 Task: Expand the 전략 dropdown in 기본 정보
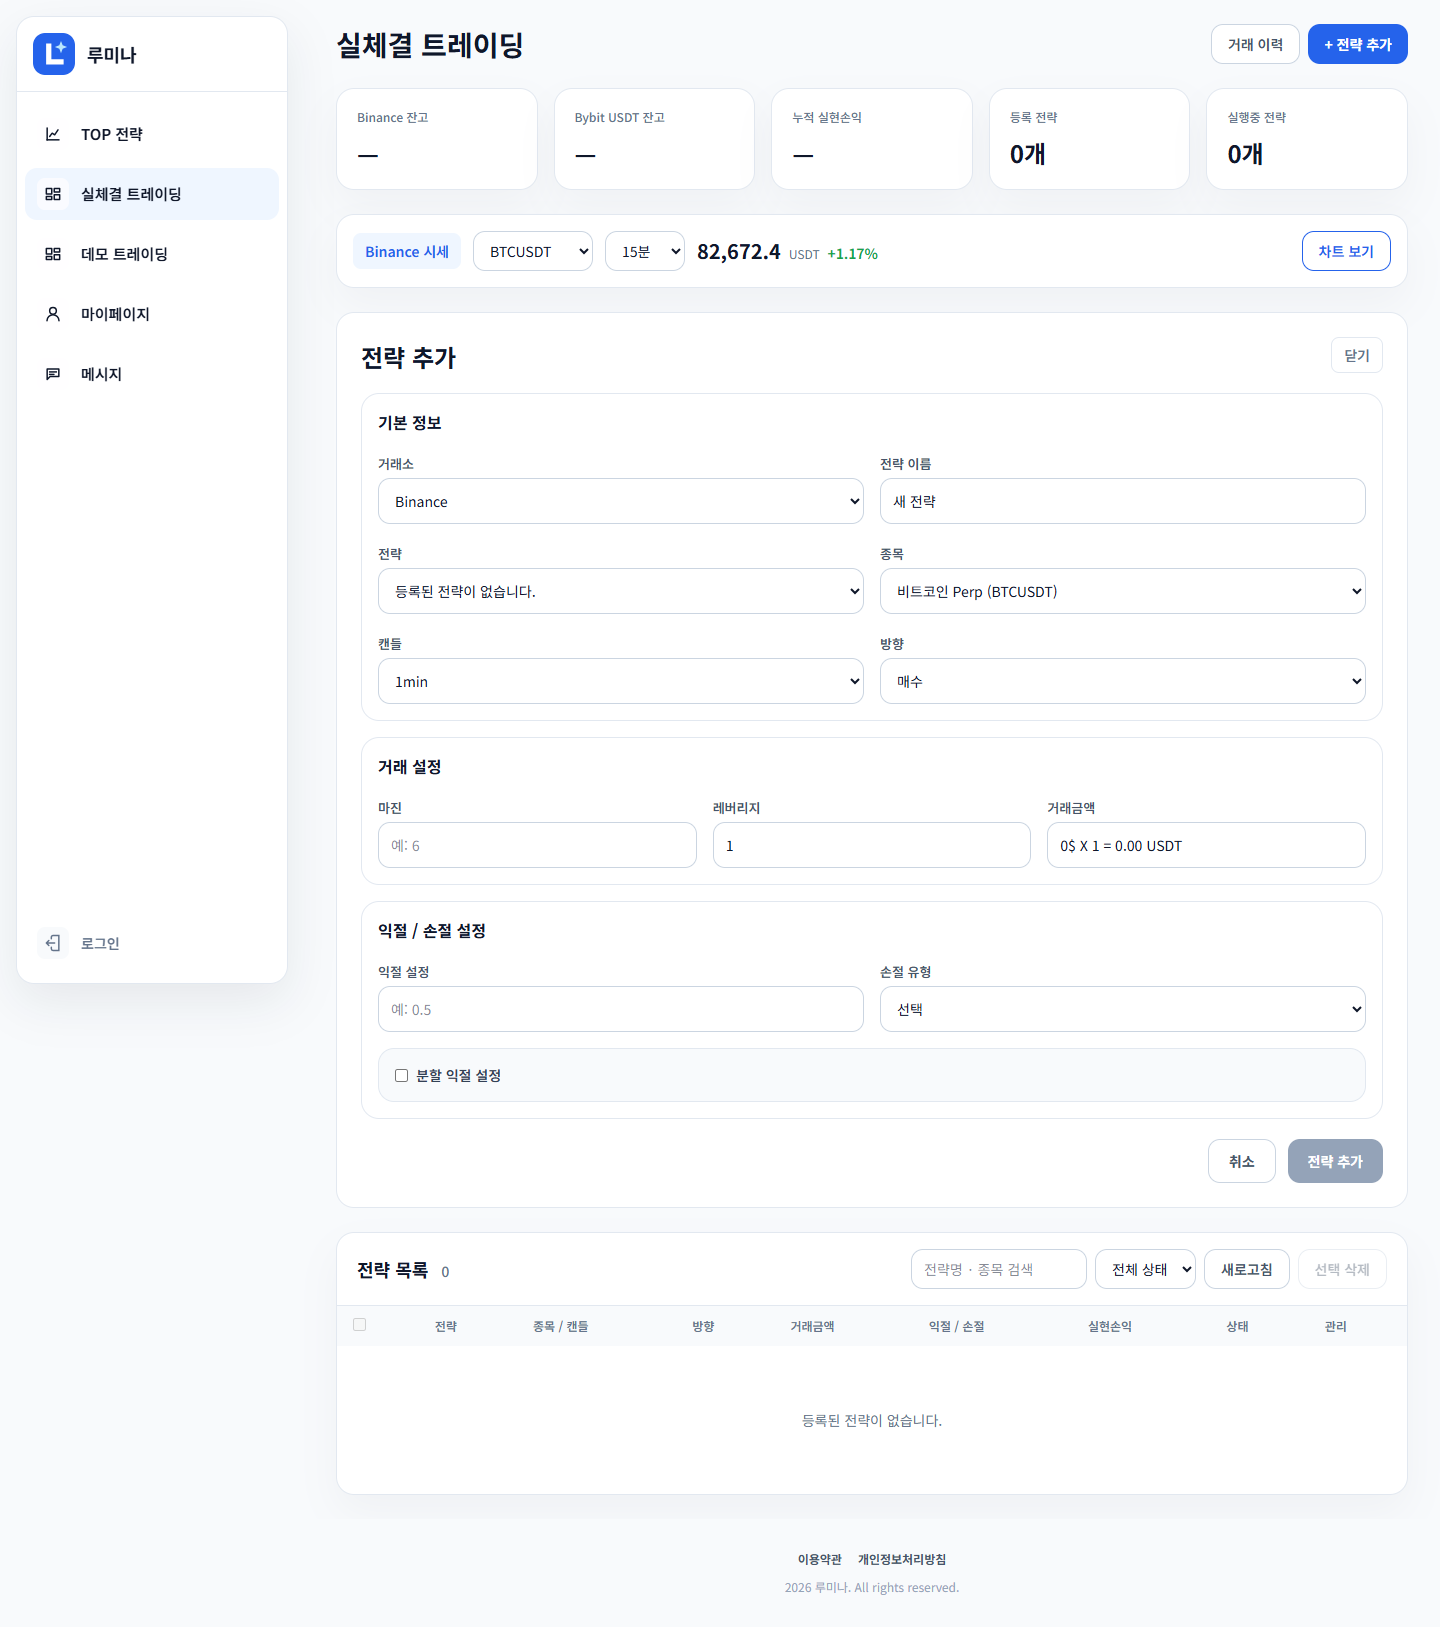(621, 591)
